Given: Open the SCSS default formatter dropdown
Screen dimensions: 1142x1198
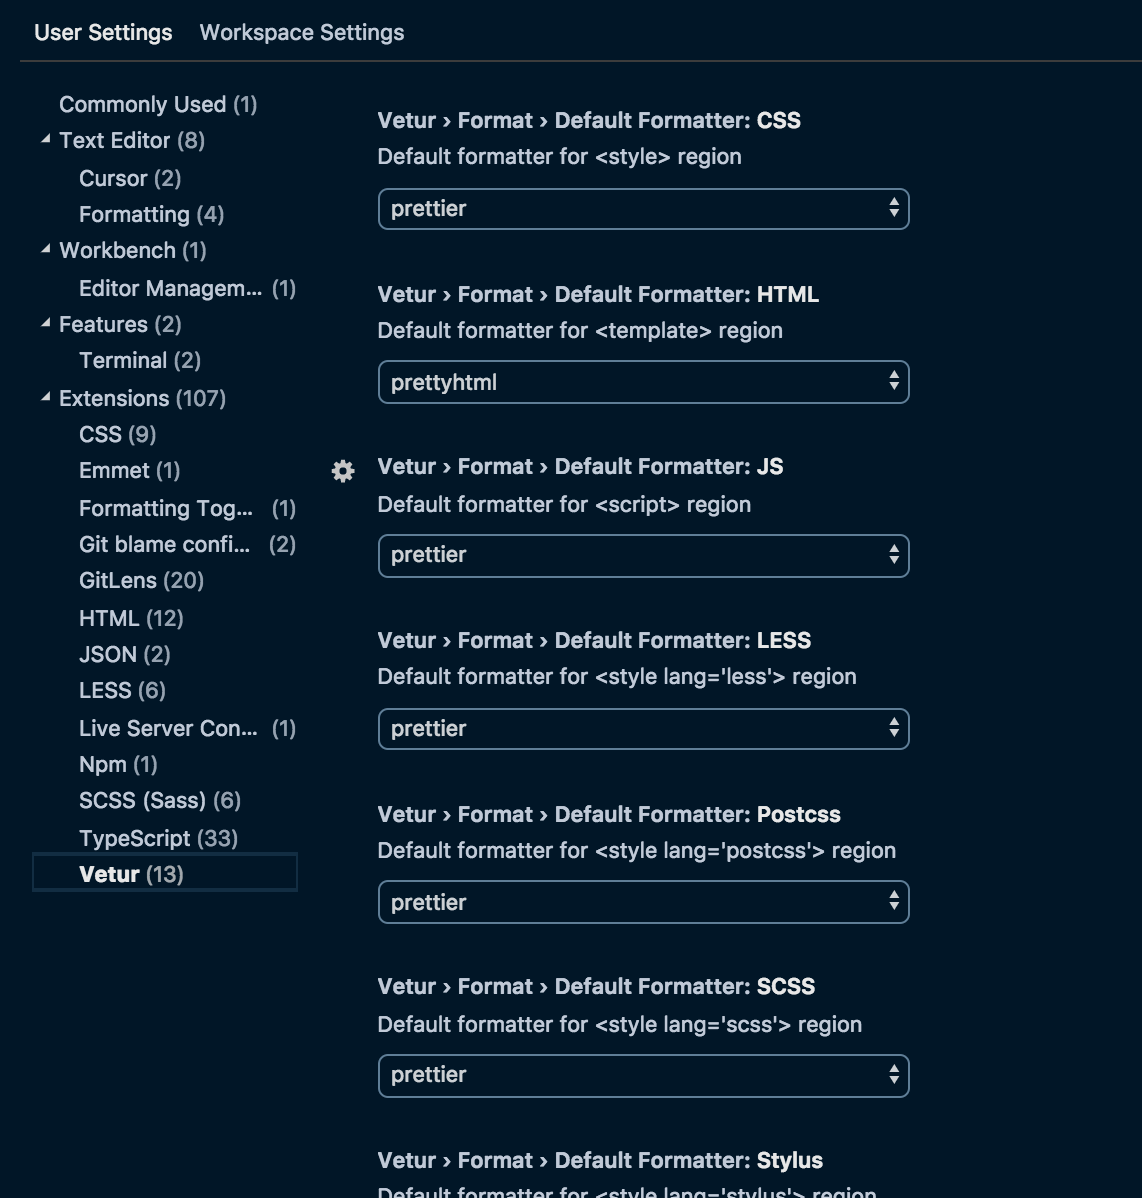Looking at the screenshot, I should pyautogui.click(x=643, y=1076).
